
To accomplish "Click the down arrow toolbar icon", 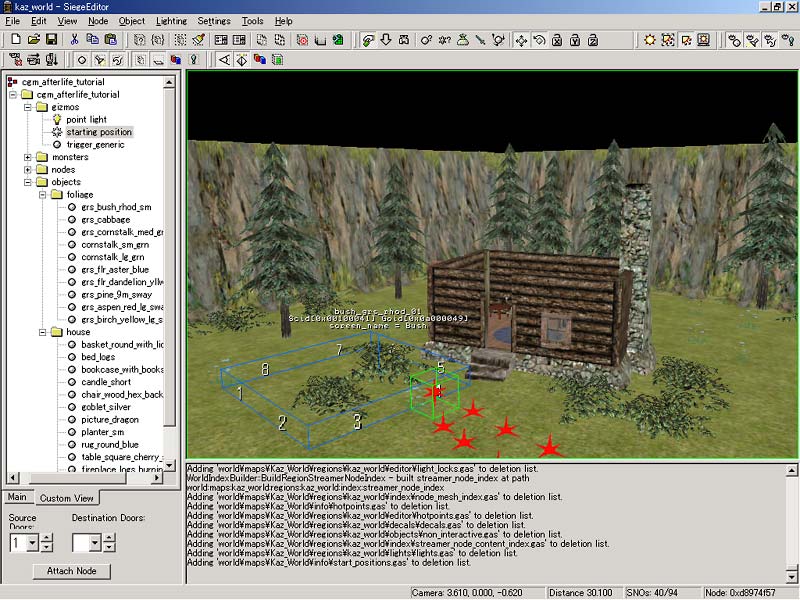I will [x=385, y=40].
